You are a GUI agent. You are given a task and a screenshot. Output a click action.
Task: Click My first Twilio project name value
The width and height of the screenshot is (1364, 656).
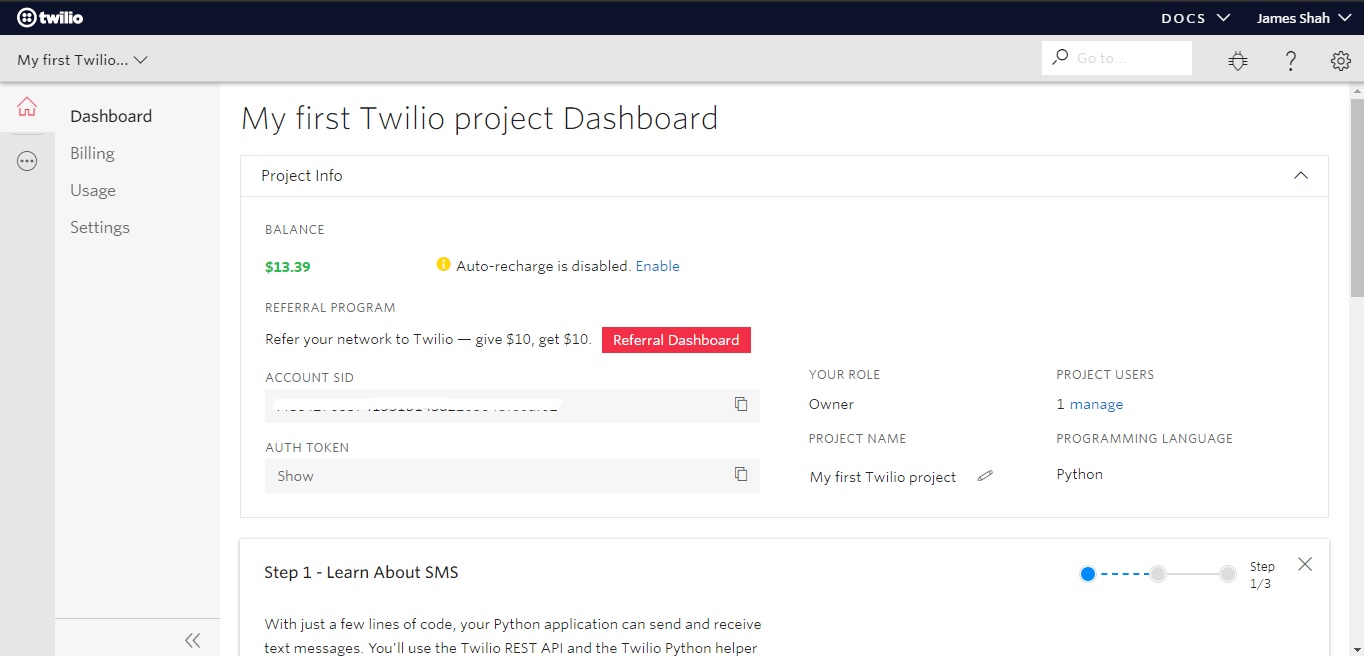[883, 477]
